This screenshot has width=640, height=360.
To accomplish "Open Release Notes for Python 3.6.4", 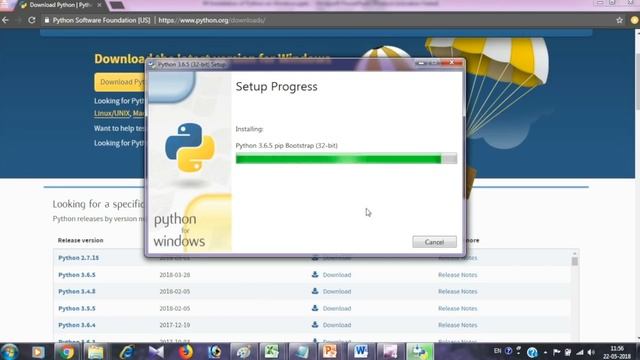I will 458,325.
